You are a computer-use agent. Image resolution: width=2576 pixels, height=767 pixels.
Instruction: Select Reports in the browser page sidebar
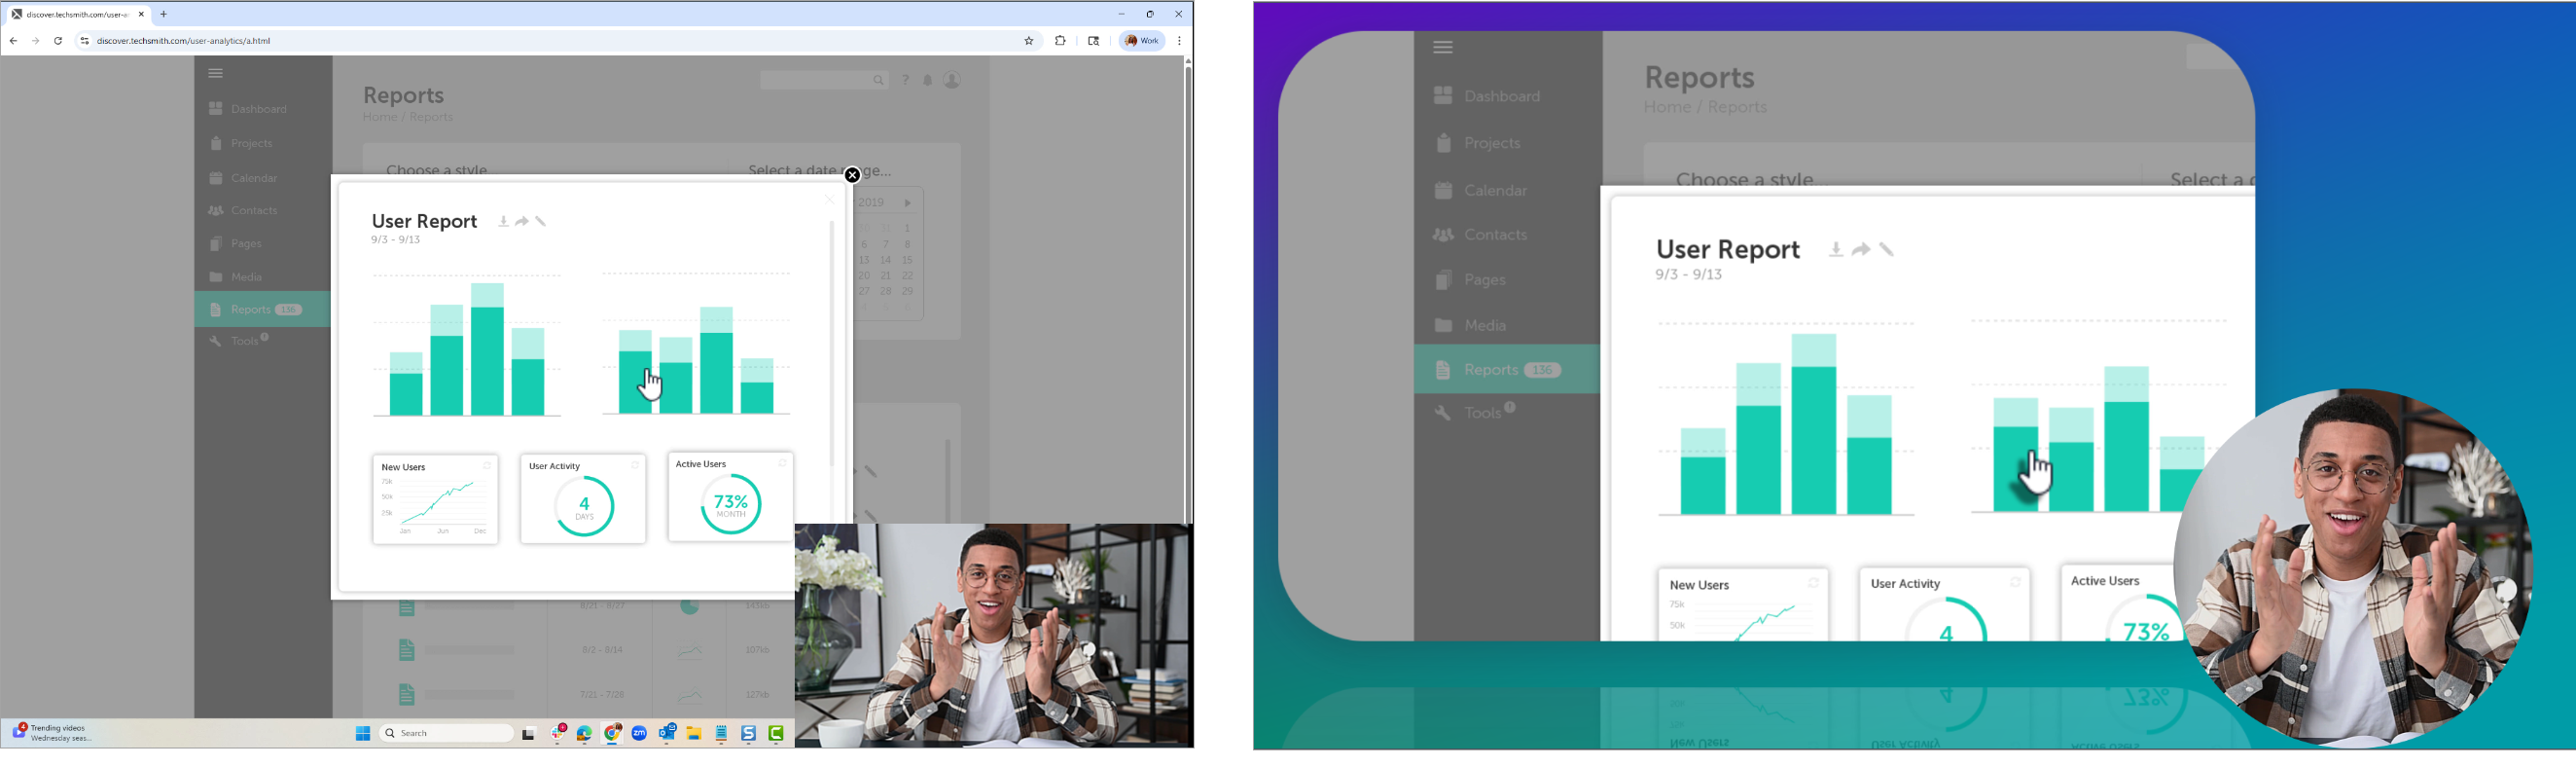coord(262,309)
